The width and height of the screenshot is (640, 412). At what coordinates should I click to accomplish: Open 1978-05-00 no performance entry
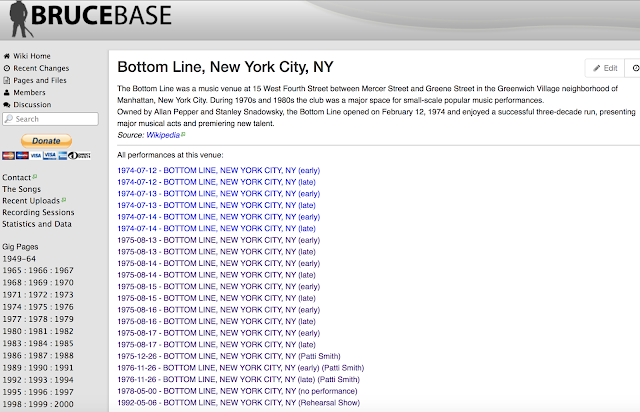(x=237, y=391)
